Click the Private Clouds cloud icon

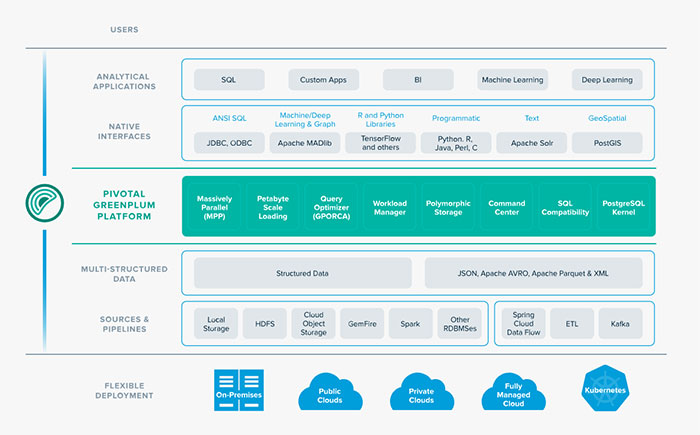point(421,392)
